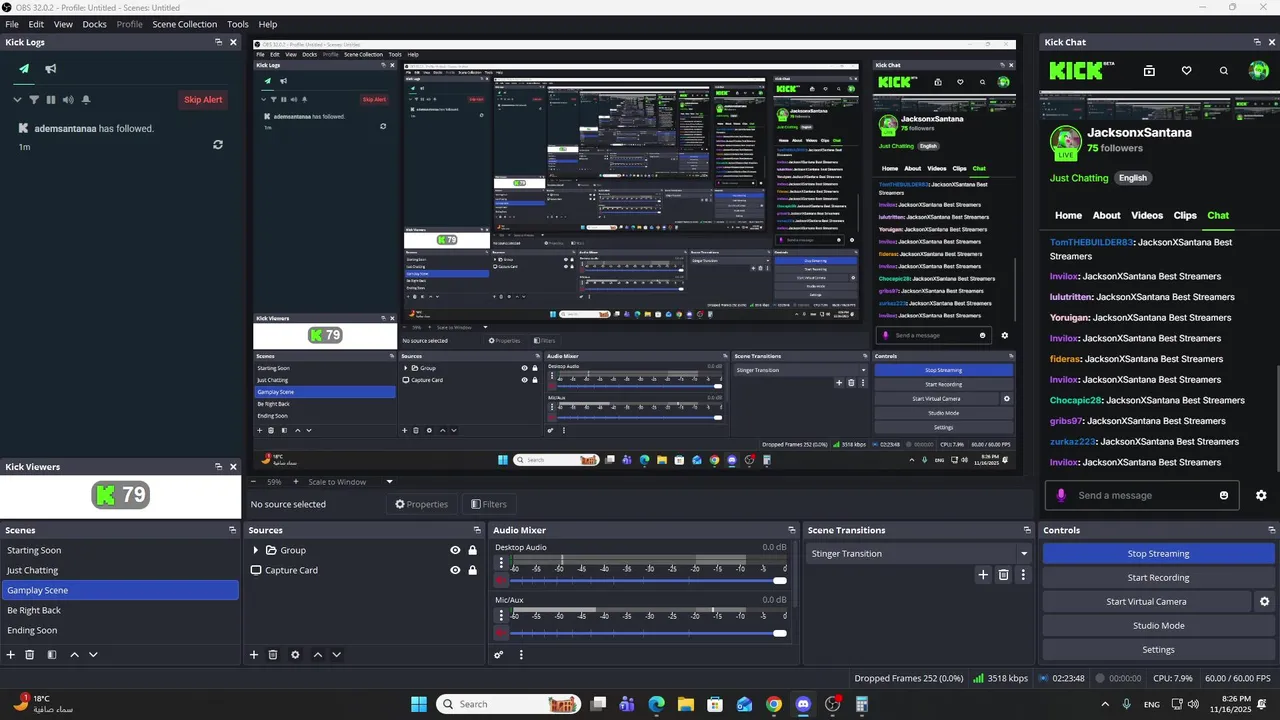Remove scene transition with trash icon
The width and height of the screenshot is (1280, 720).
1003,575
